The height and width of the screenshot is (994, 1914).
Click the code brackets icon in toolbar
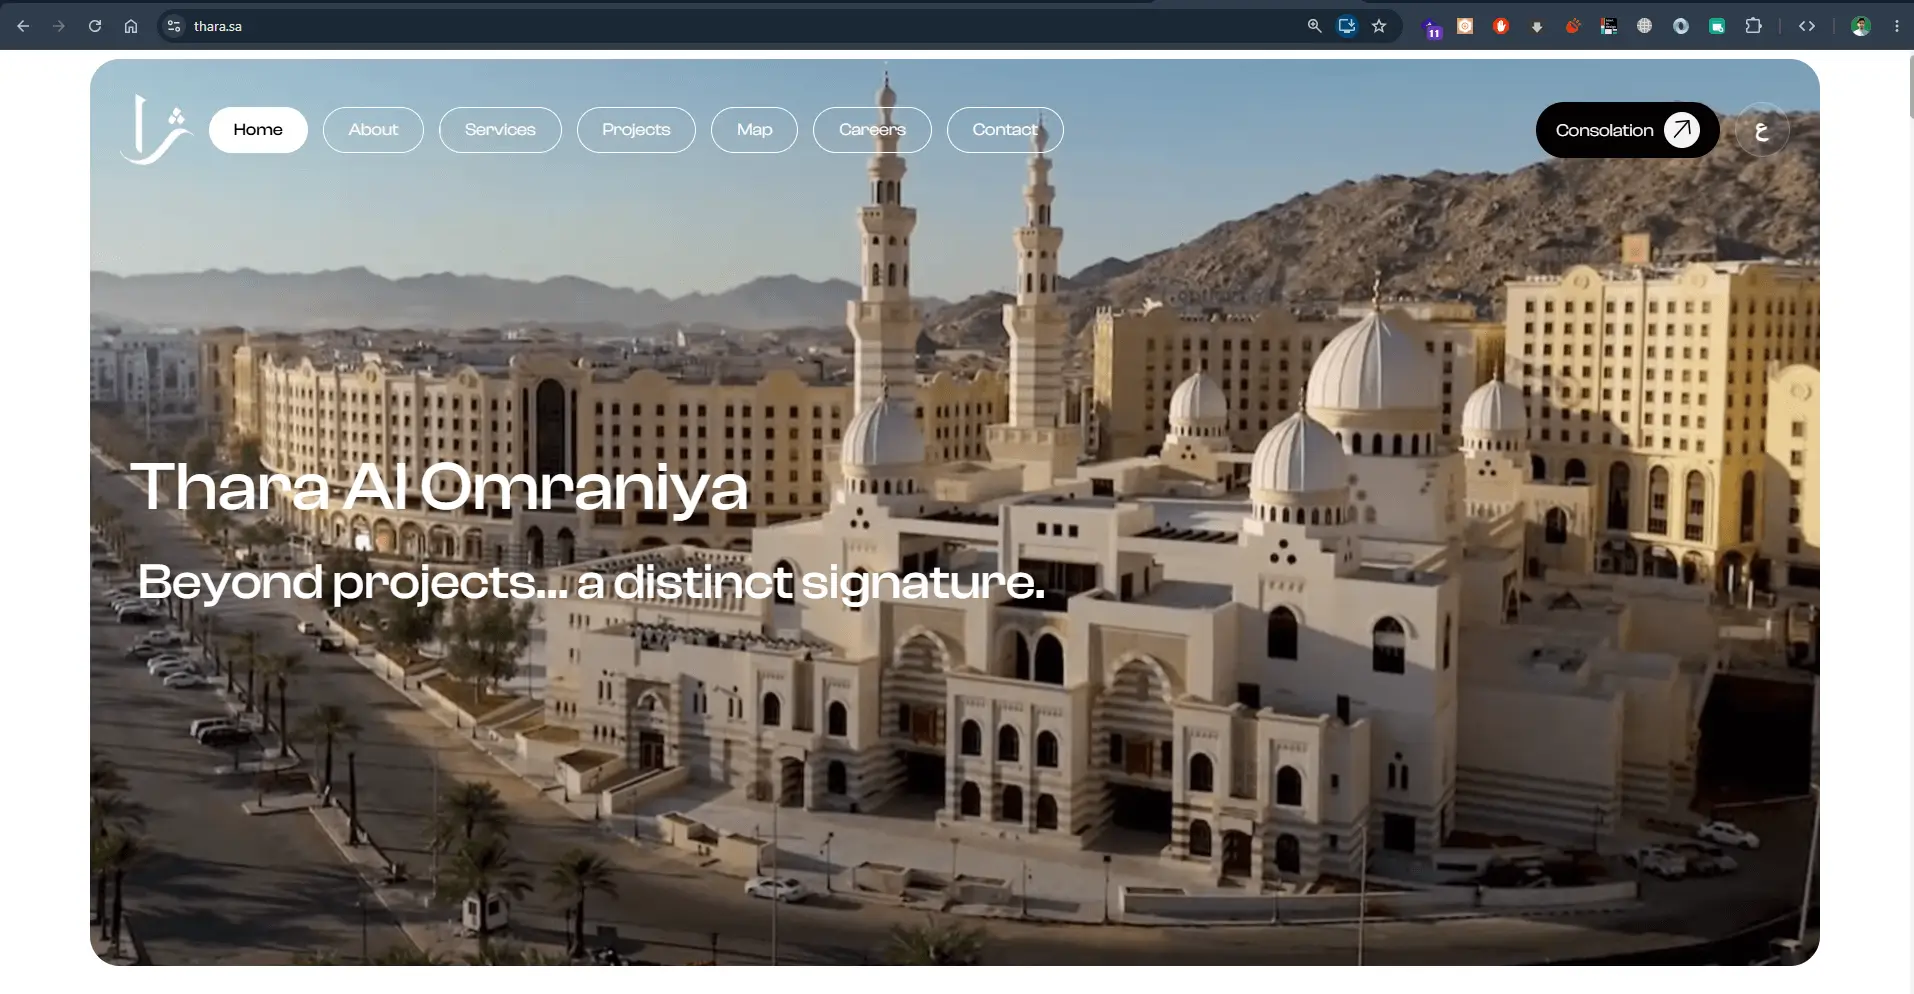pyautogui.click(x=1807, y=26)
